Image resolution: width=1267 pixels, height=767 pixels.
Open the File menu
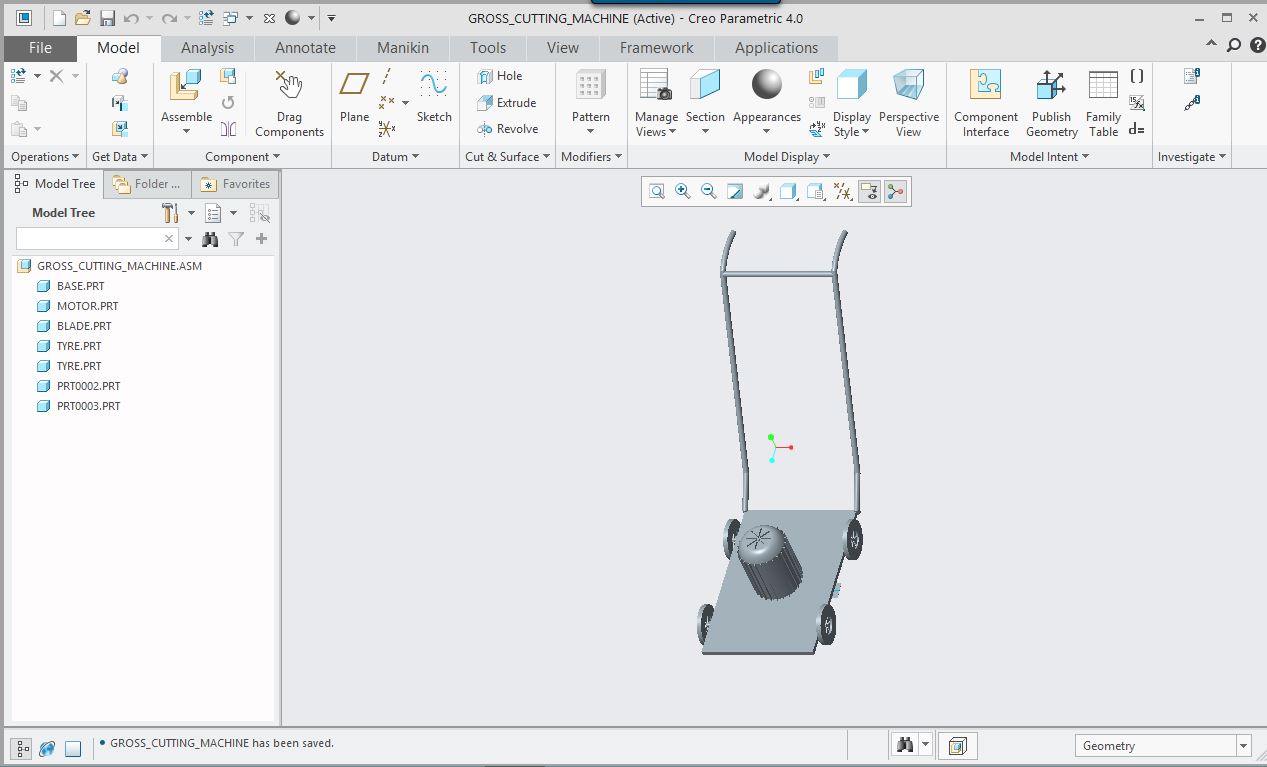coord(40,48)
